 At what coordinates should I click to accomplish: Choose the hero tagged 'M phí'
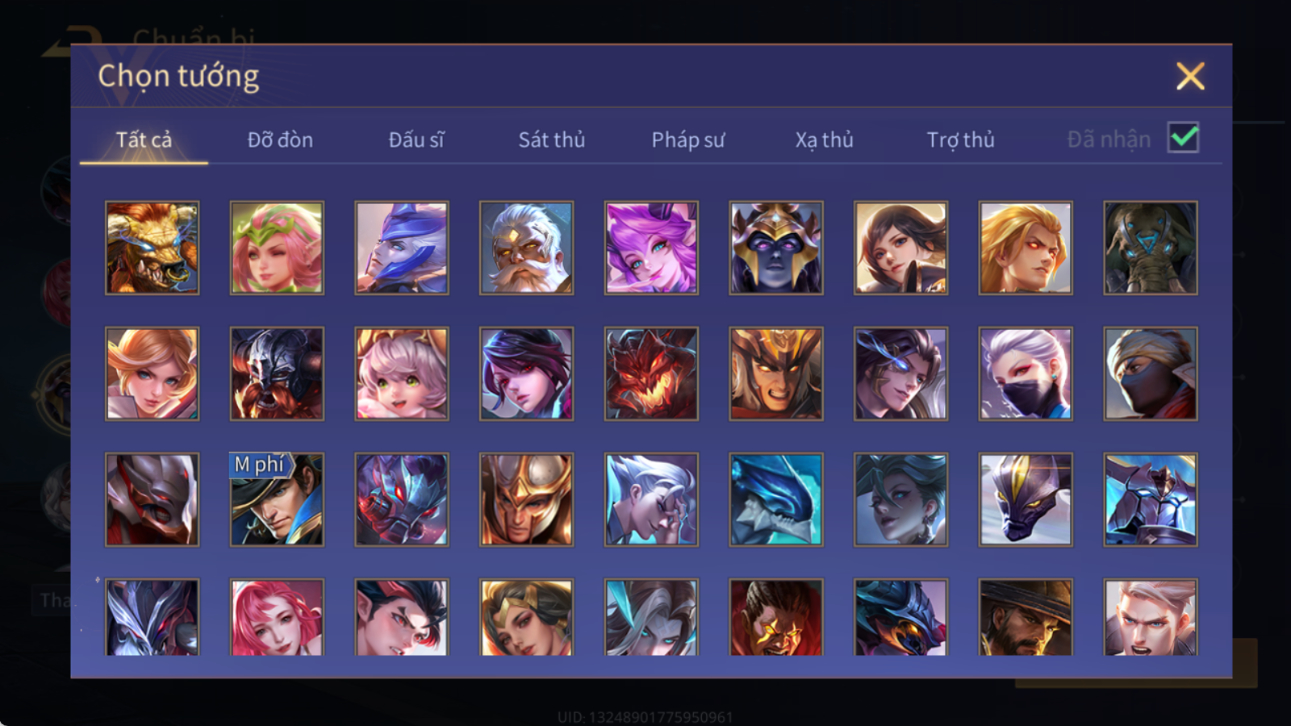[277, 500]
